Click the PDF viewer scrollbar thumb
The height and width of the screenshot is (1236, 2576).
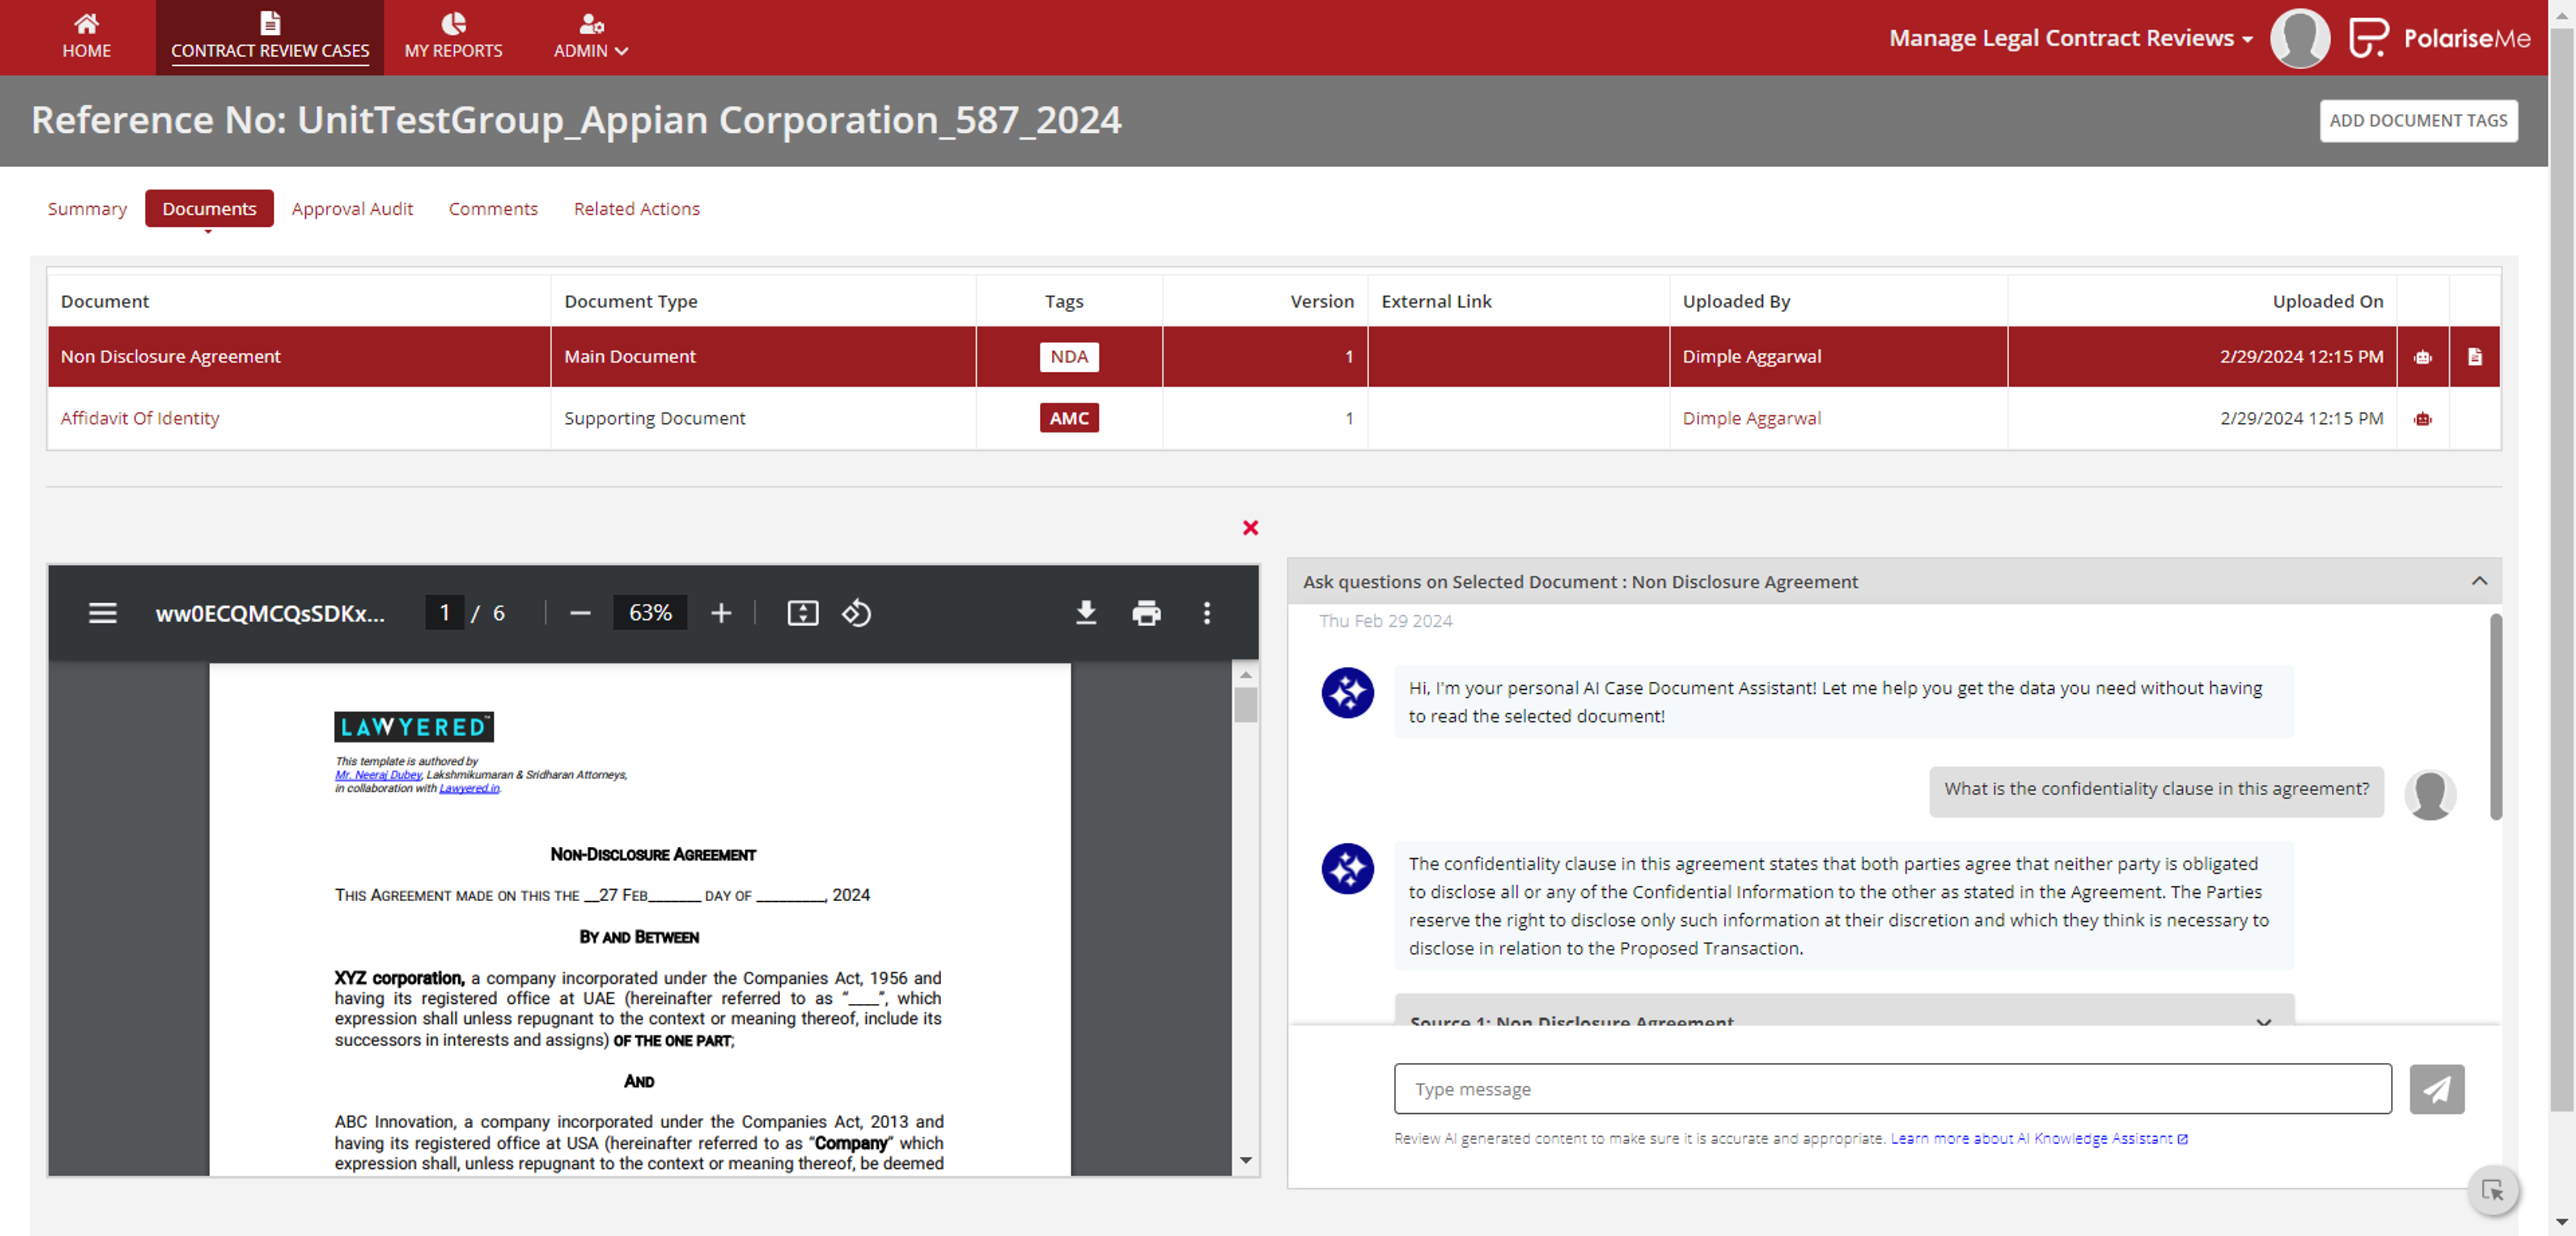1245,706
